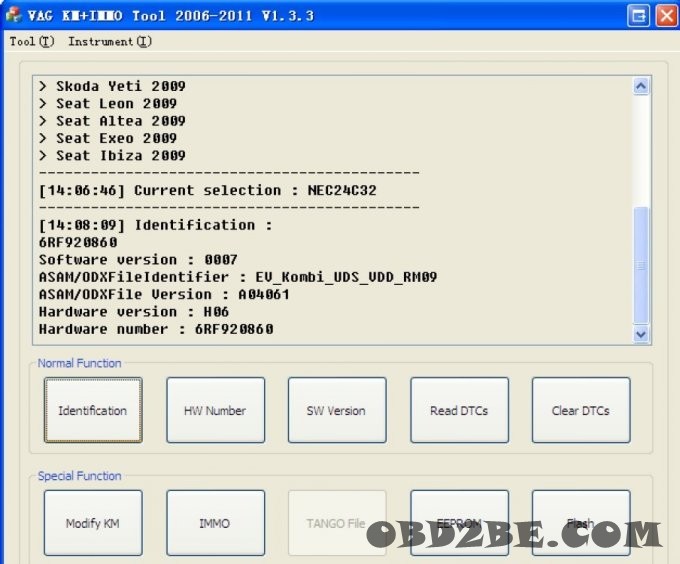Click the restore window button
Image resolution: width=680 pixels, height=564 pixels.
point(638,16)
